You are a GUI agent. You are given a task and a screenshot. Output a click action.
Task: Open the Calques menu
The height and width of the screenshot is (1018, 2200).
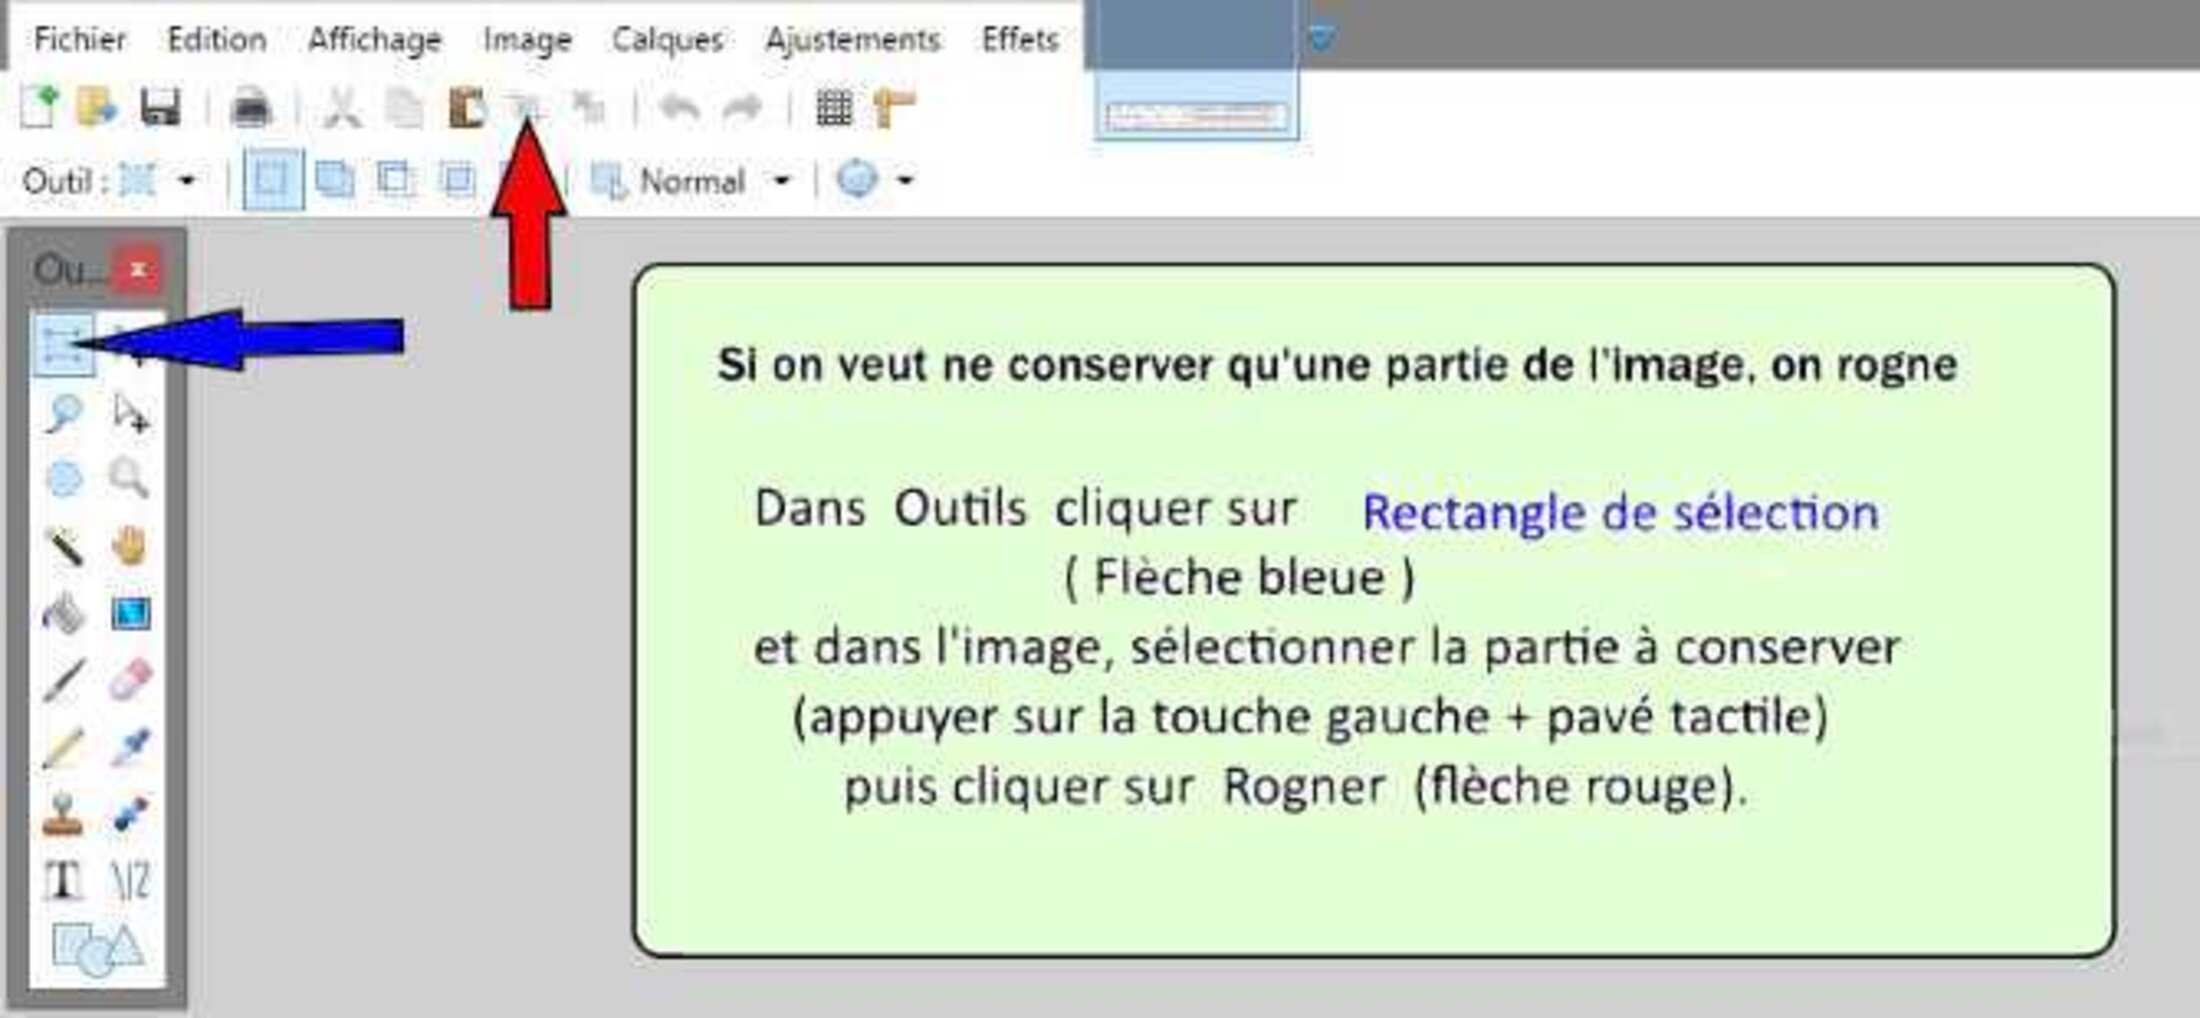(667, 39)
